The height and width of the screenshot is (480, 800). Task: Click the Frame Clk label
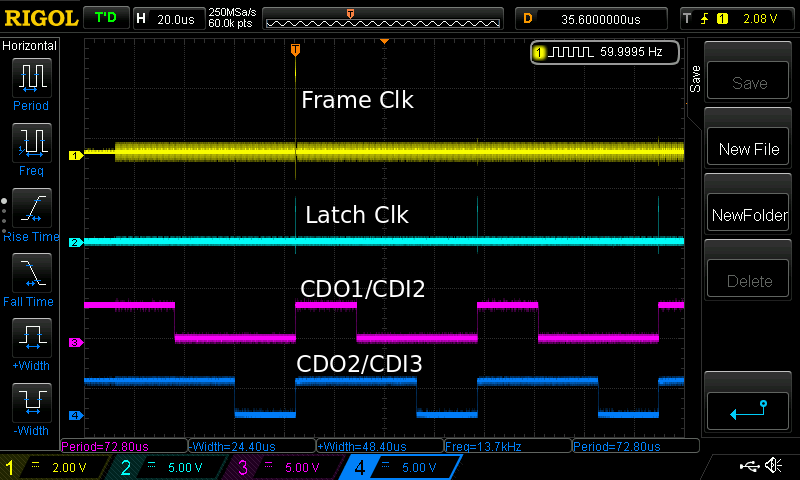[357, 99]
